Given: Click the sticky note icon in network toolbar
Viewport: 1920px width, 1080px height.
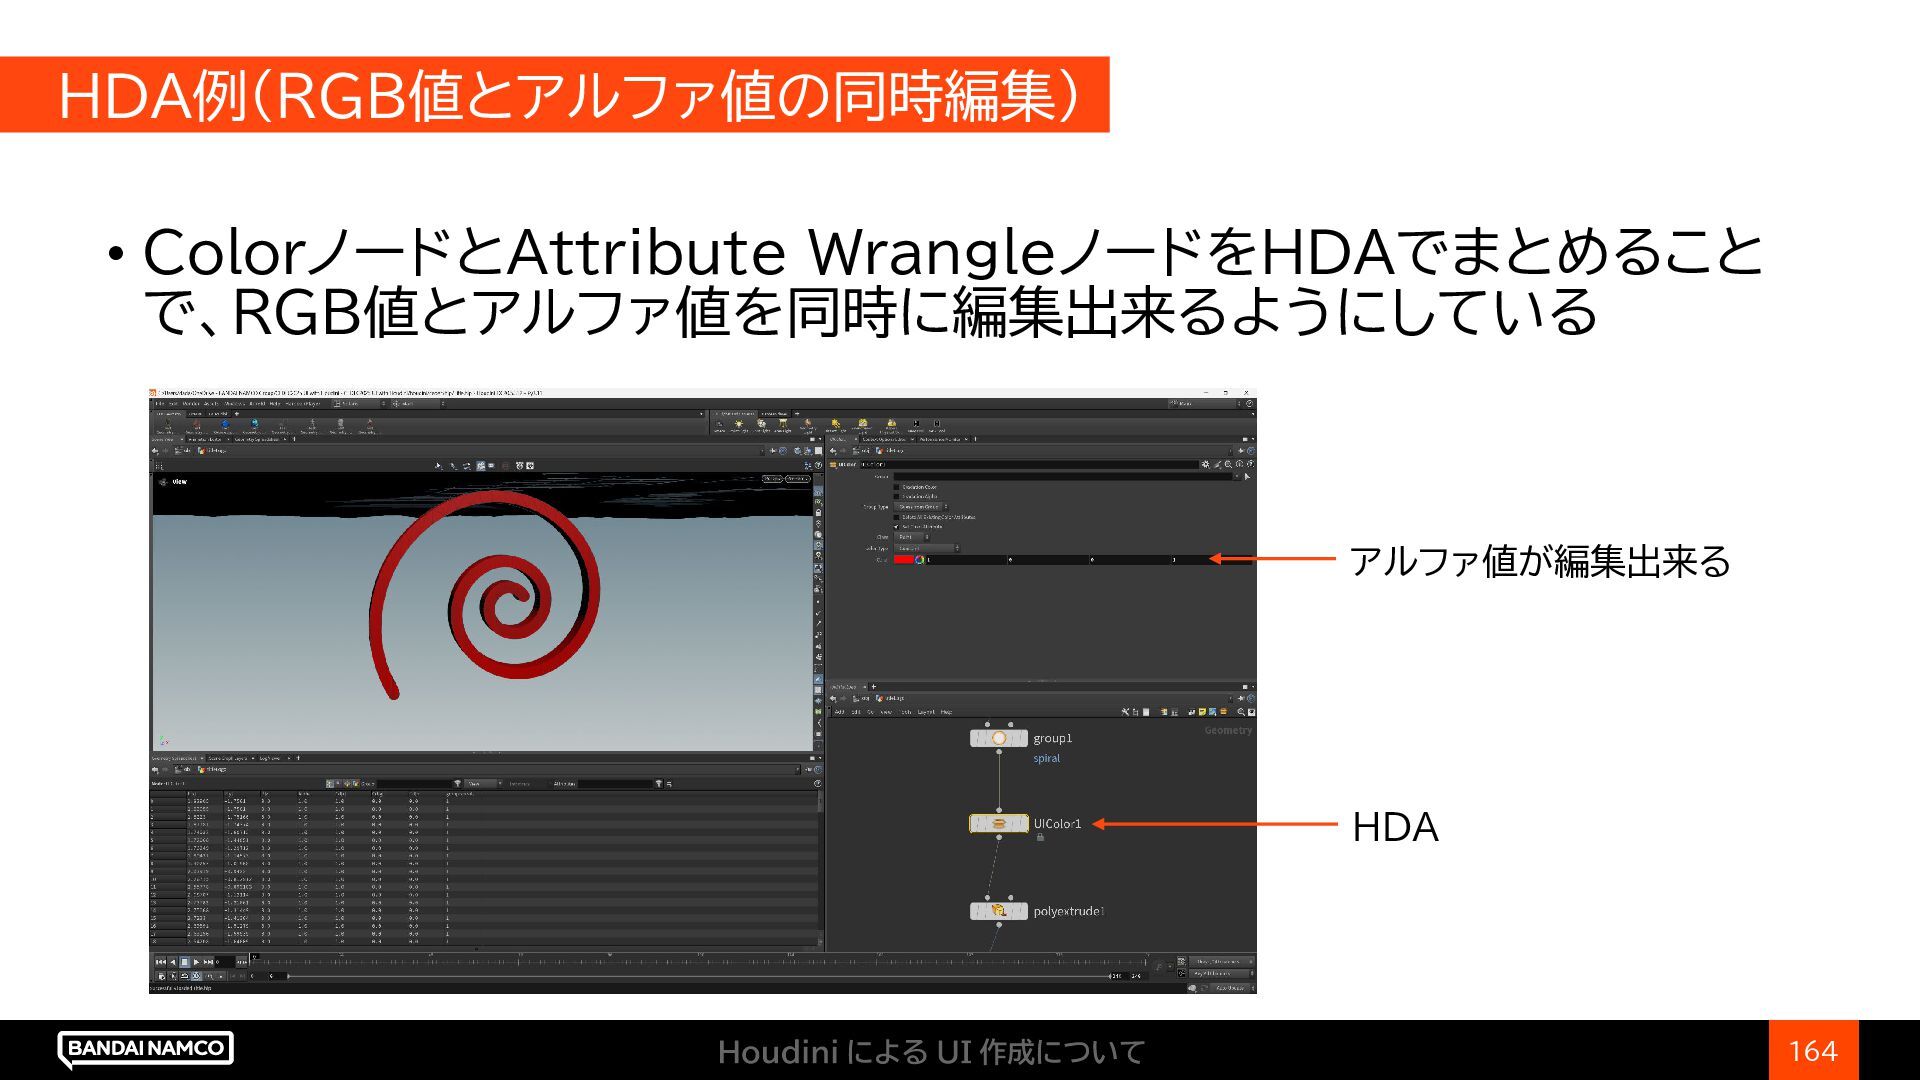Looking at the screenshot, I should (1202, 712).
